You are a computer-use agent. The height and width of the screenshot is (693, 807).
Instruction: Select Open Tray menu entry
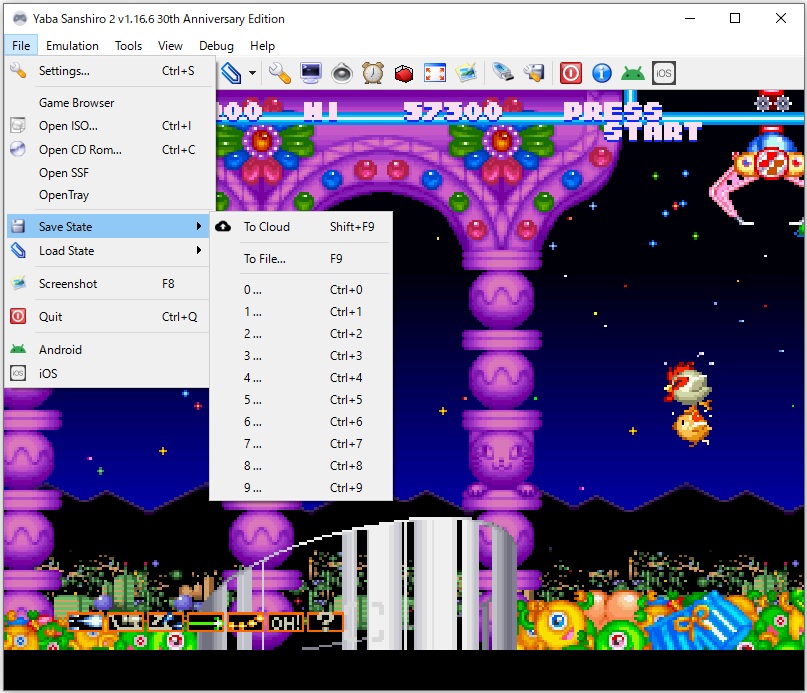point(109,195)
